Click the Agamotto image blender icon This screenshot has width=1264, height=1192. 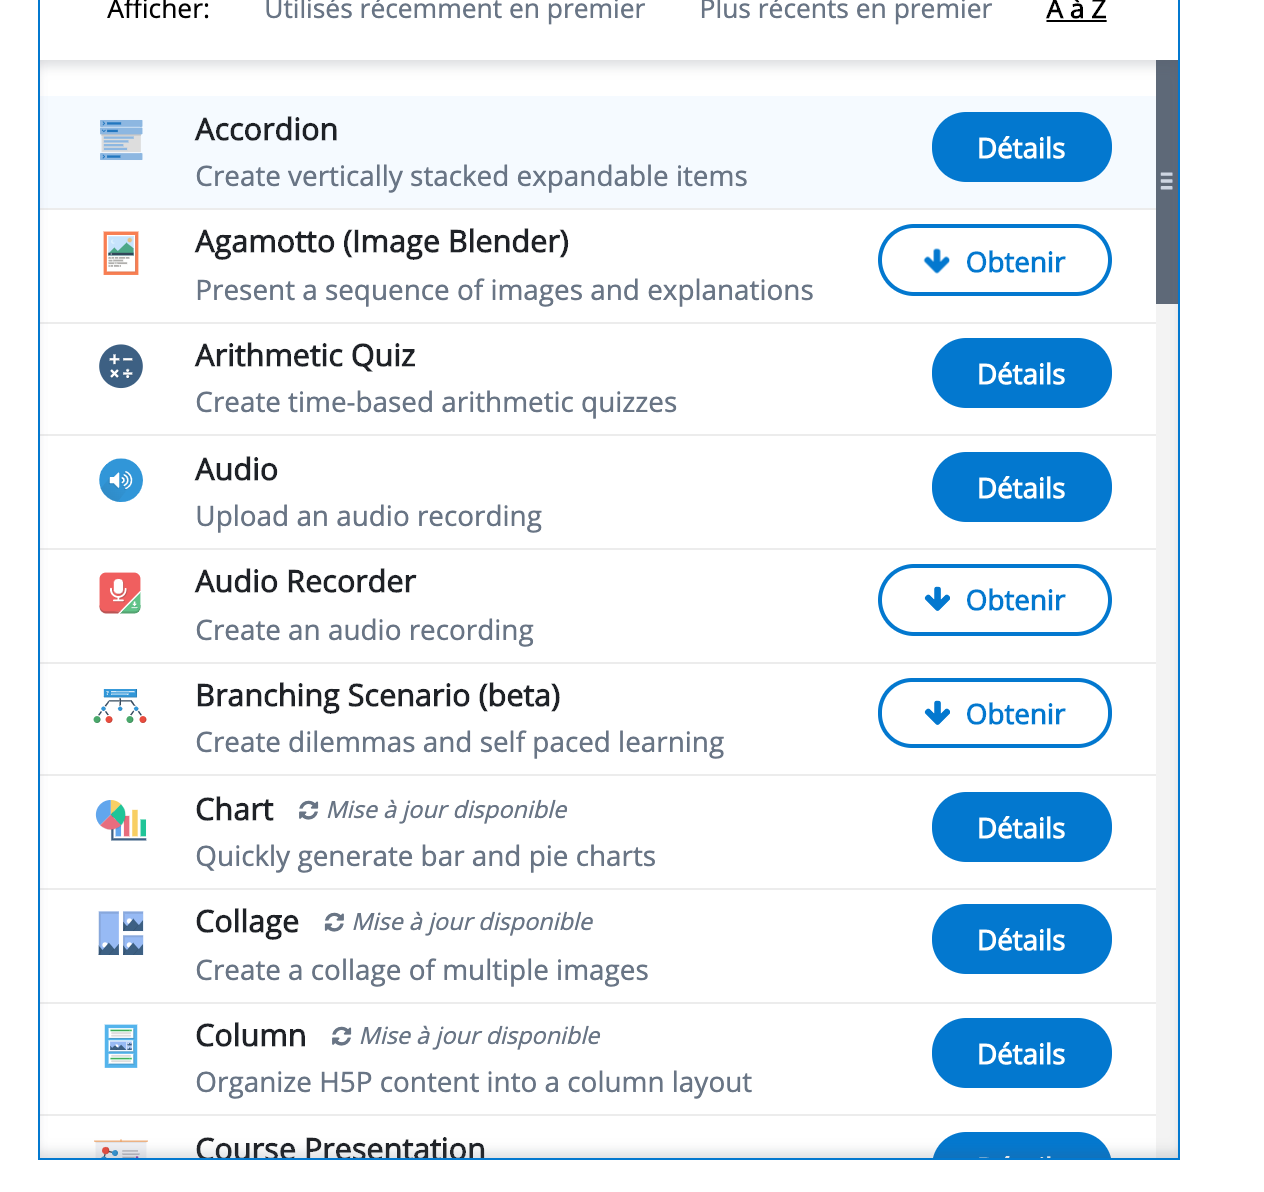pos(121,253)
